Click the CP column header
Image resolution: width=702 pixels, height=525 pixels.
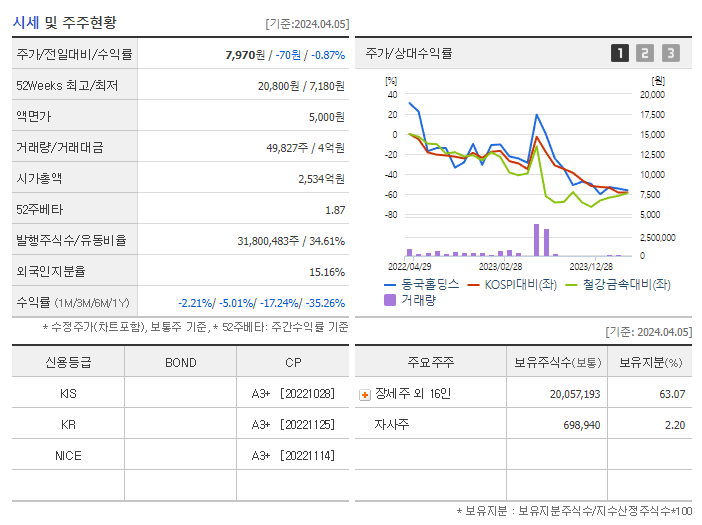coord(293,363)
